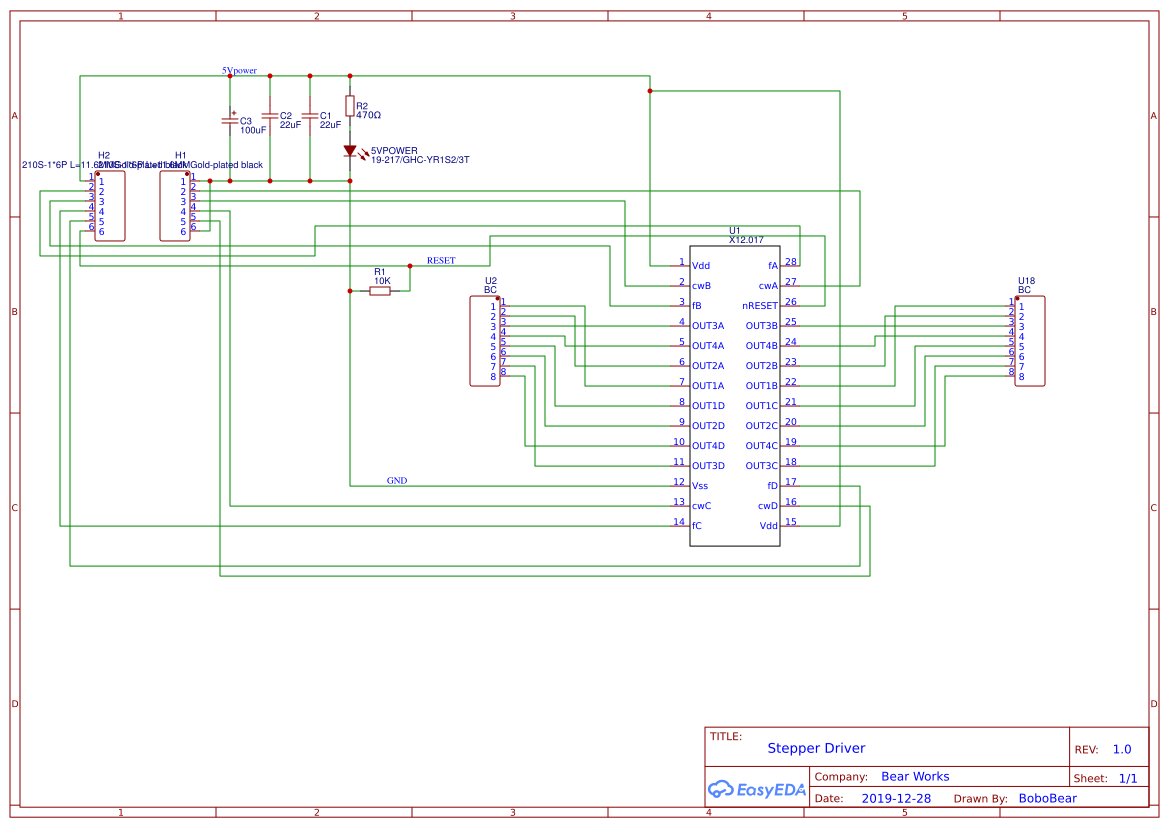Select the Bear Works company field
Image resolution: width=1169 pixels, height=828 pixels.
click(x=915, y=777)
